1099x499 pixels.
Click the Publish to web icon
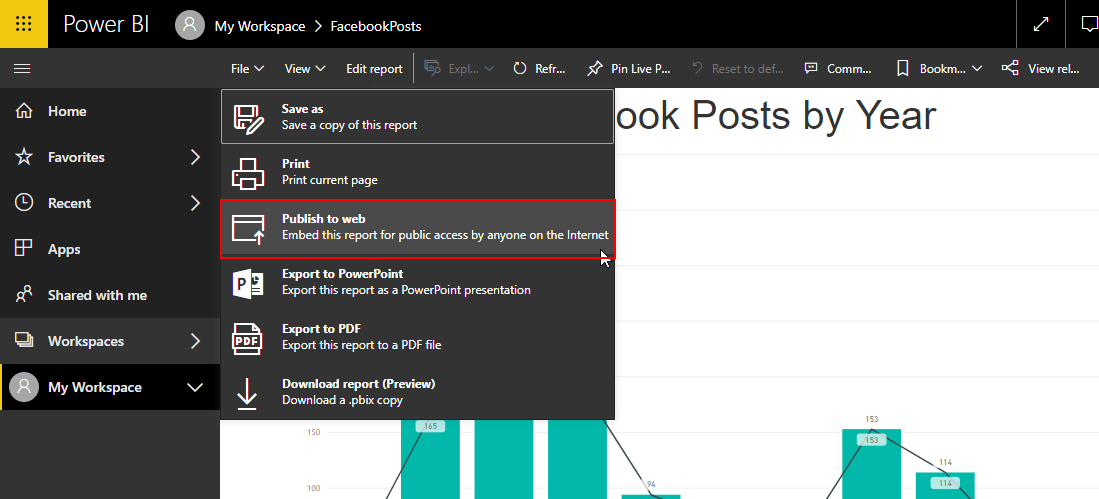click(x=248, y=228)
